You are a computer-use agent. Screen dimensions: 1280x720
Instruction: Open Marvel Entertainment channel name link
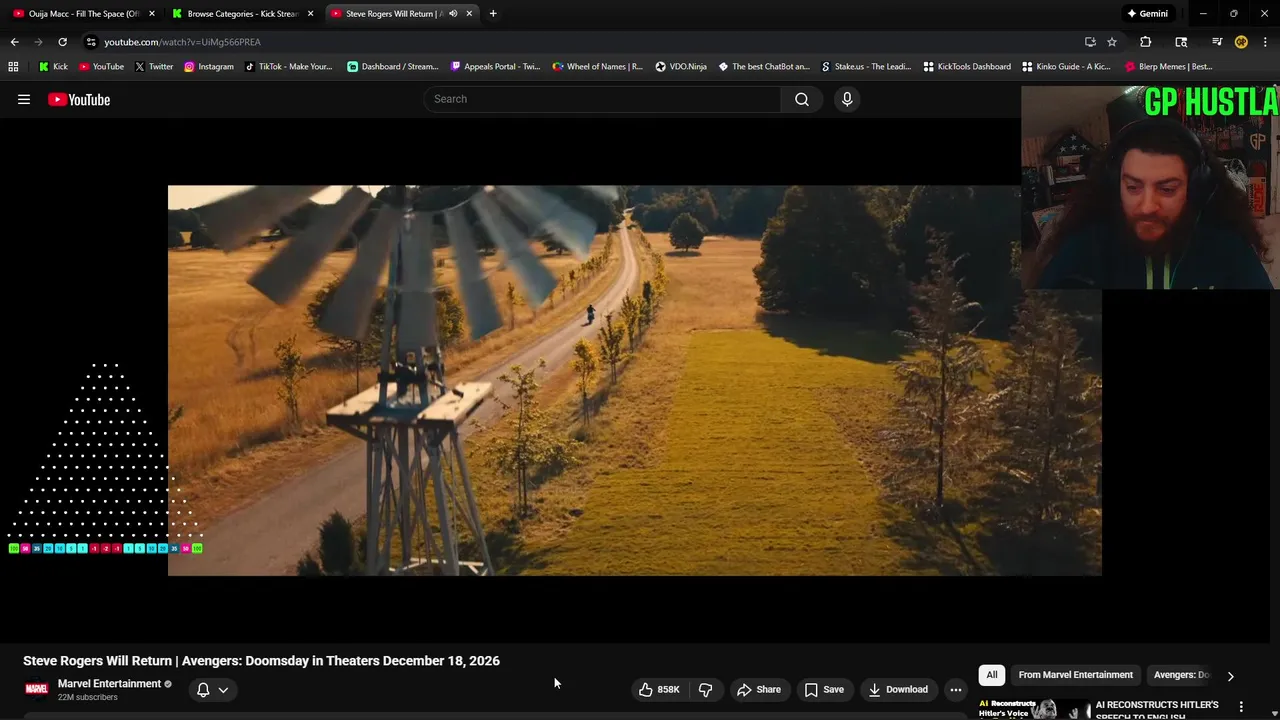(x=109, y=684)
